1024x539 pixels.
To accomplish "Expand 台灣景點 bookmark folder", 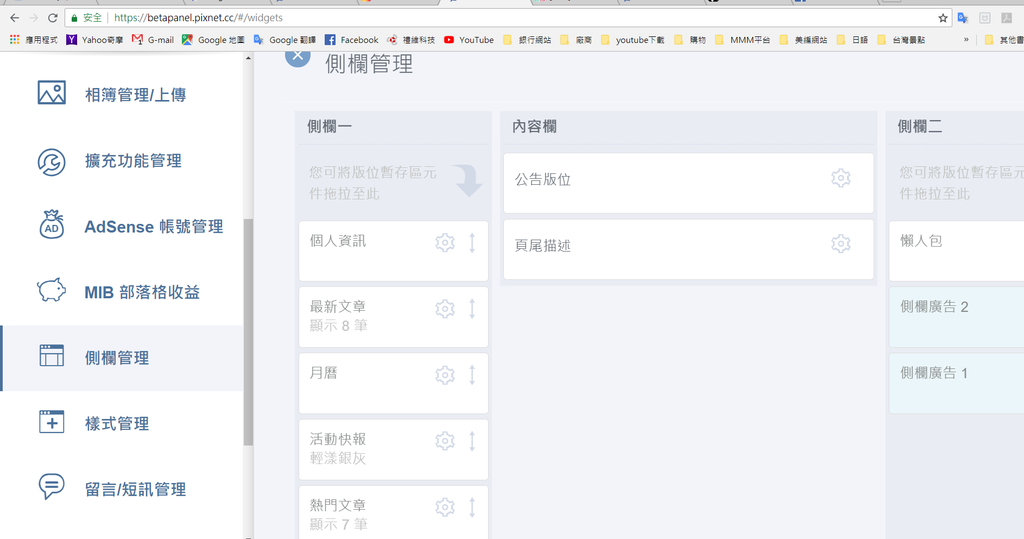I will (901, 40).
